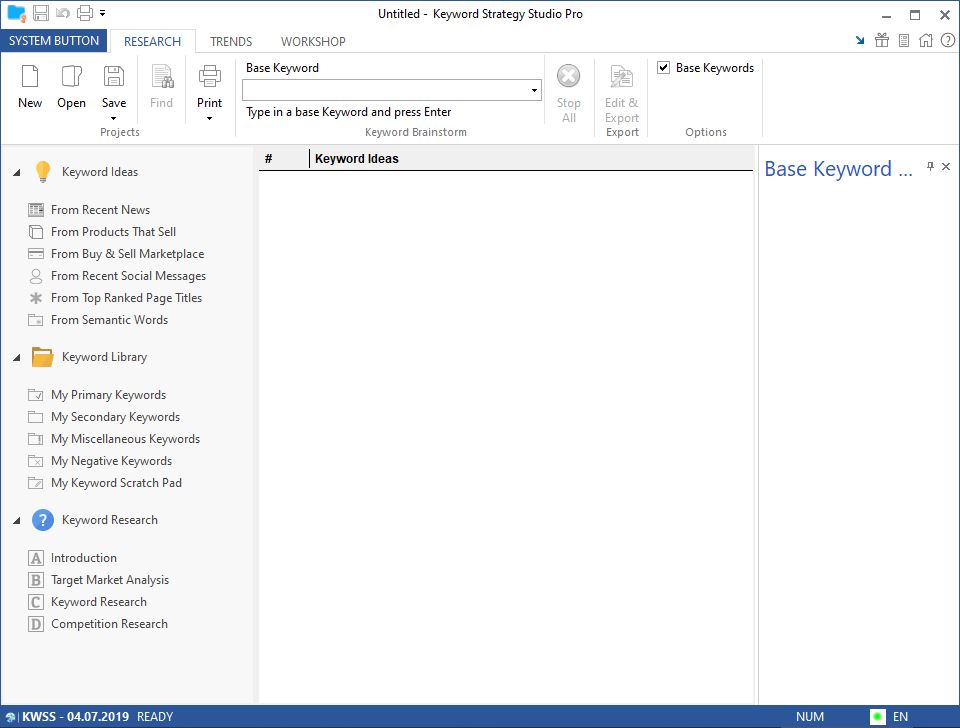Image resolution: width=960 pixels, height=728 pixels.
Task: Switch to the TRENDS tab
Action: click(231, 42)
